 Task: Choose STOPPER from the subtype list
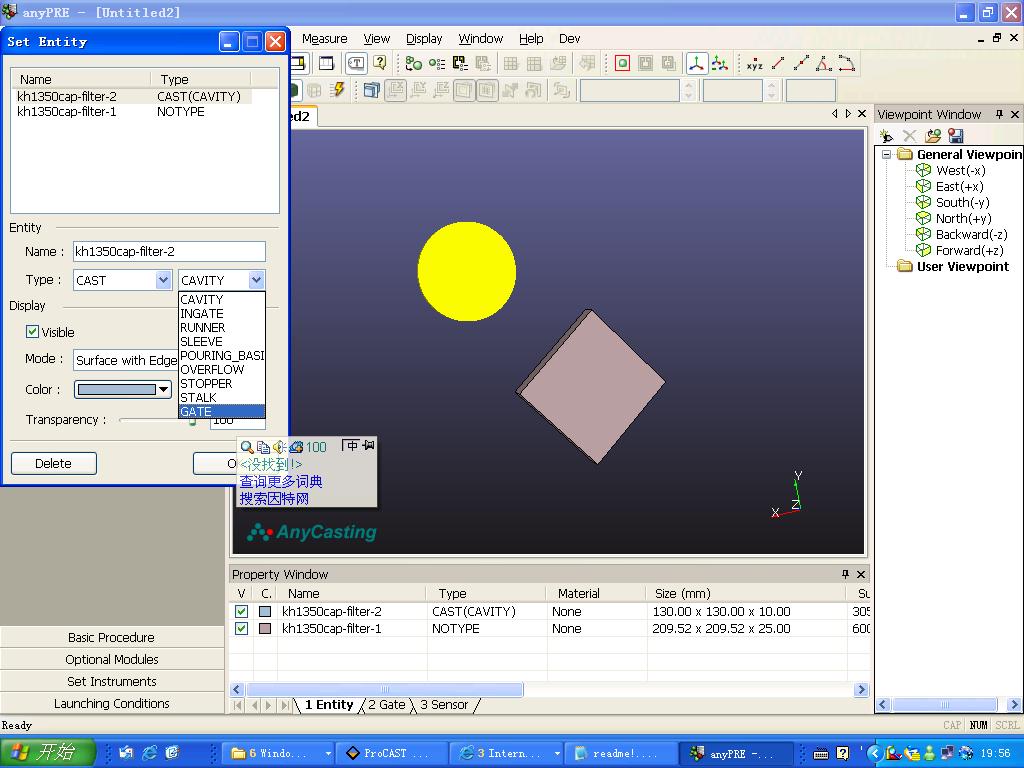pyautogui.click(x=221, y=383)
